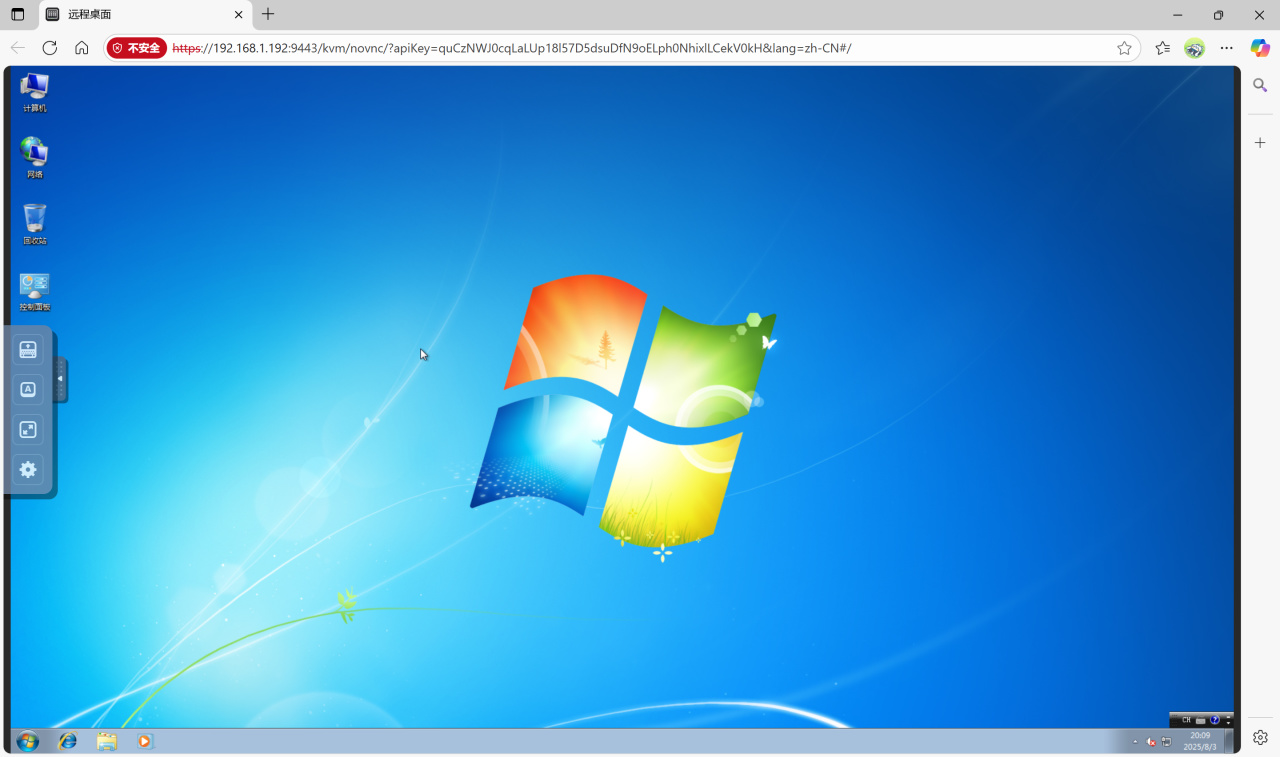Viewport: 1280px width, 757px height.
Task: Open remote desktop settings gear in sidebar
Action: point(28,469)
